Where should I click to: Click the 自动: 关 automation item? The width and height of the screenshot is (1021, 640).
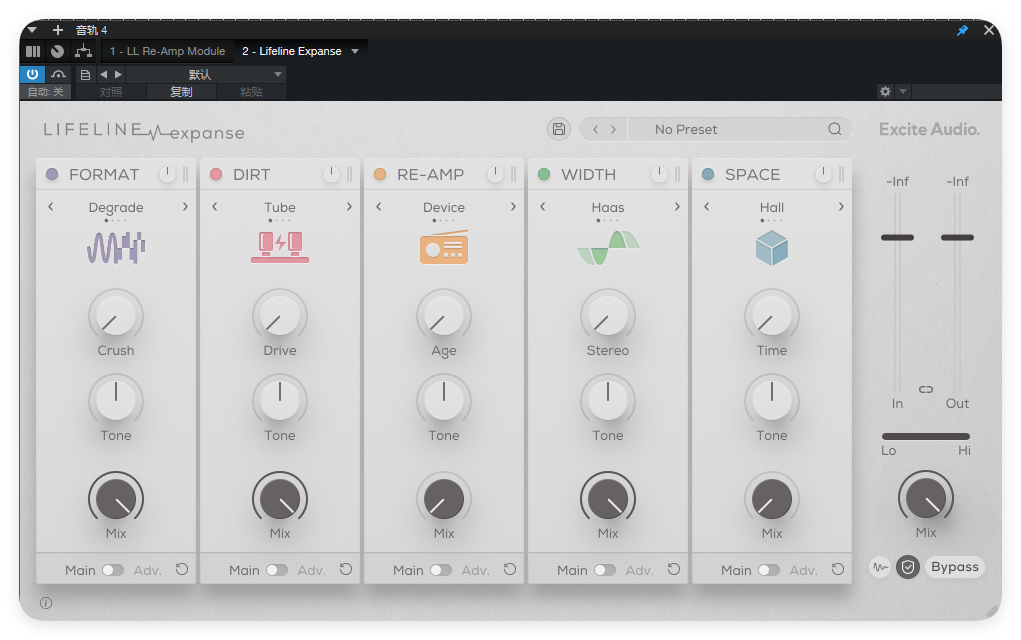pyautogui.click(x=46, y=92)
